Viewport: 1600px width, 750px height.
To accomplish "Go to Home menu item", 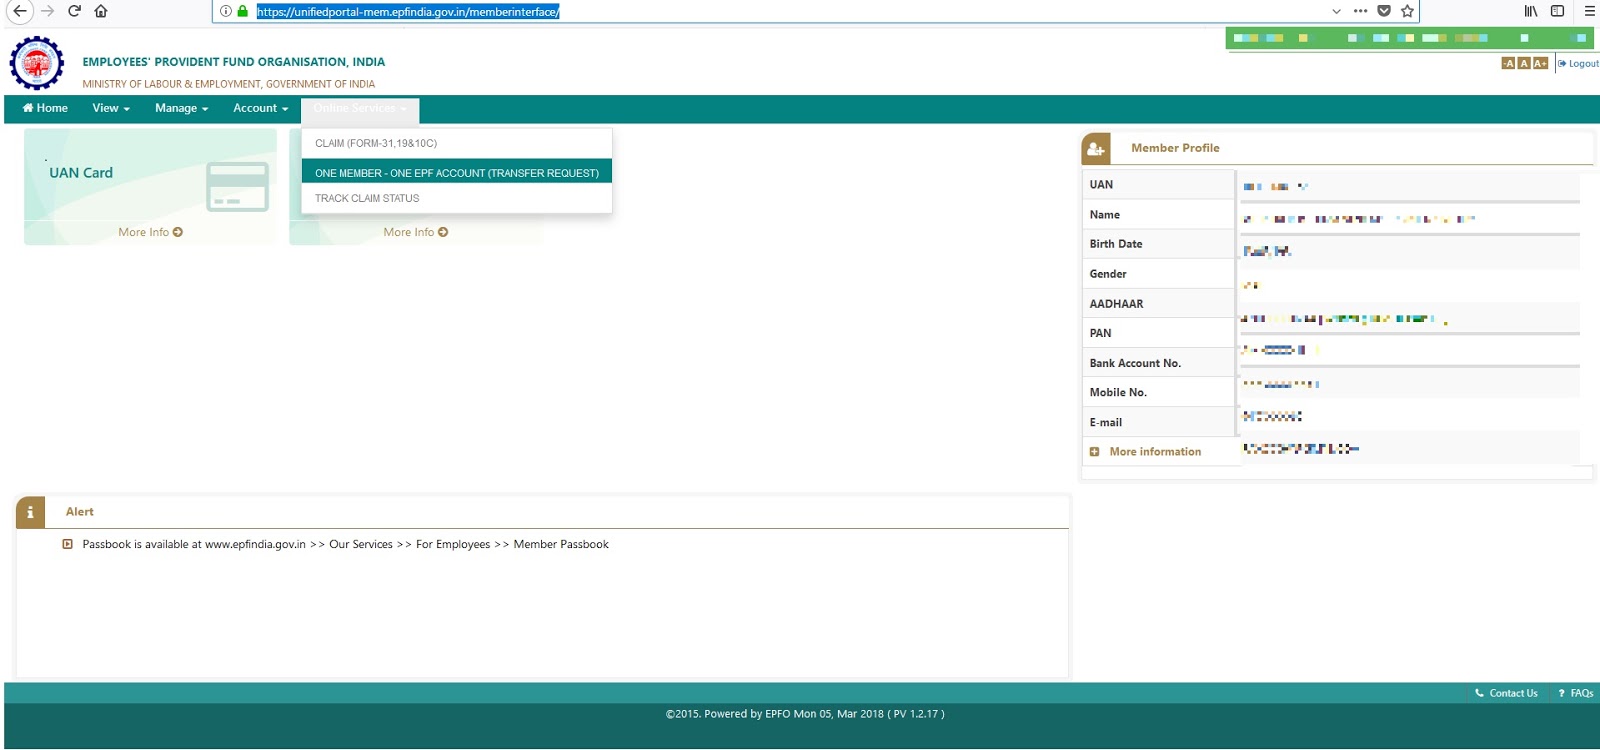I will 45,108.
